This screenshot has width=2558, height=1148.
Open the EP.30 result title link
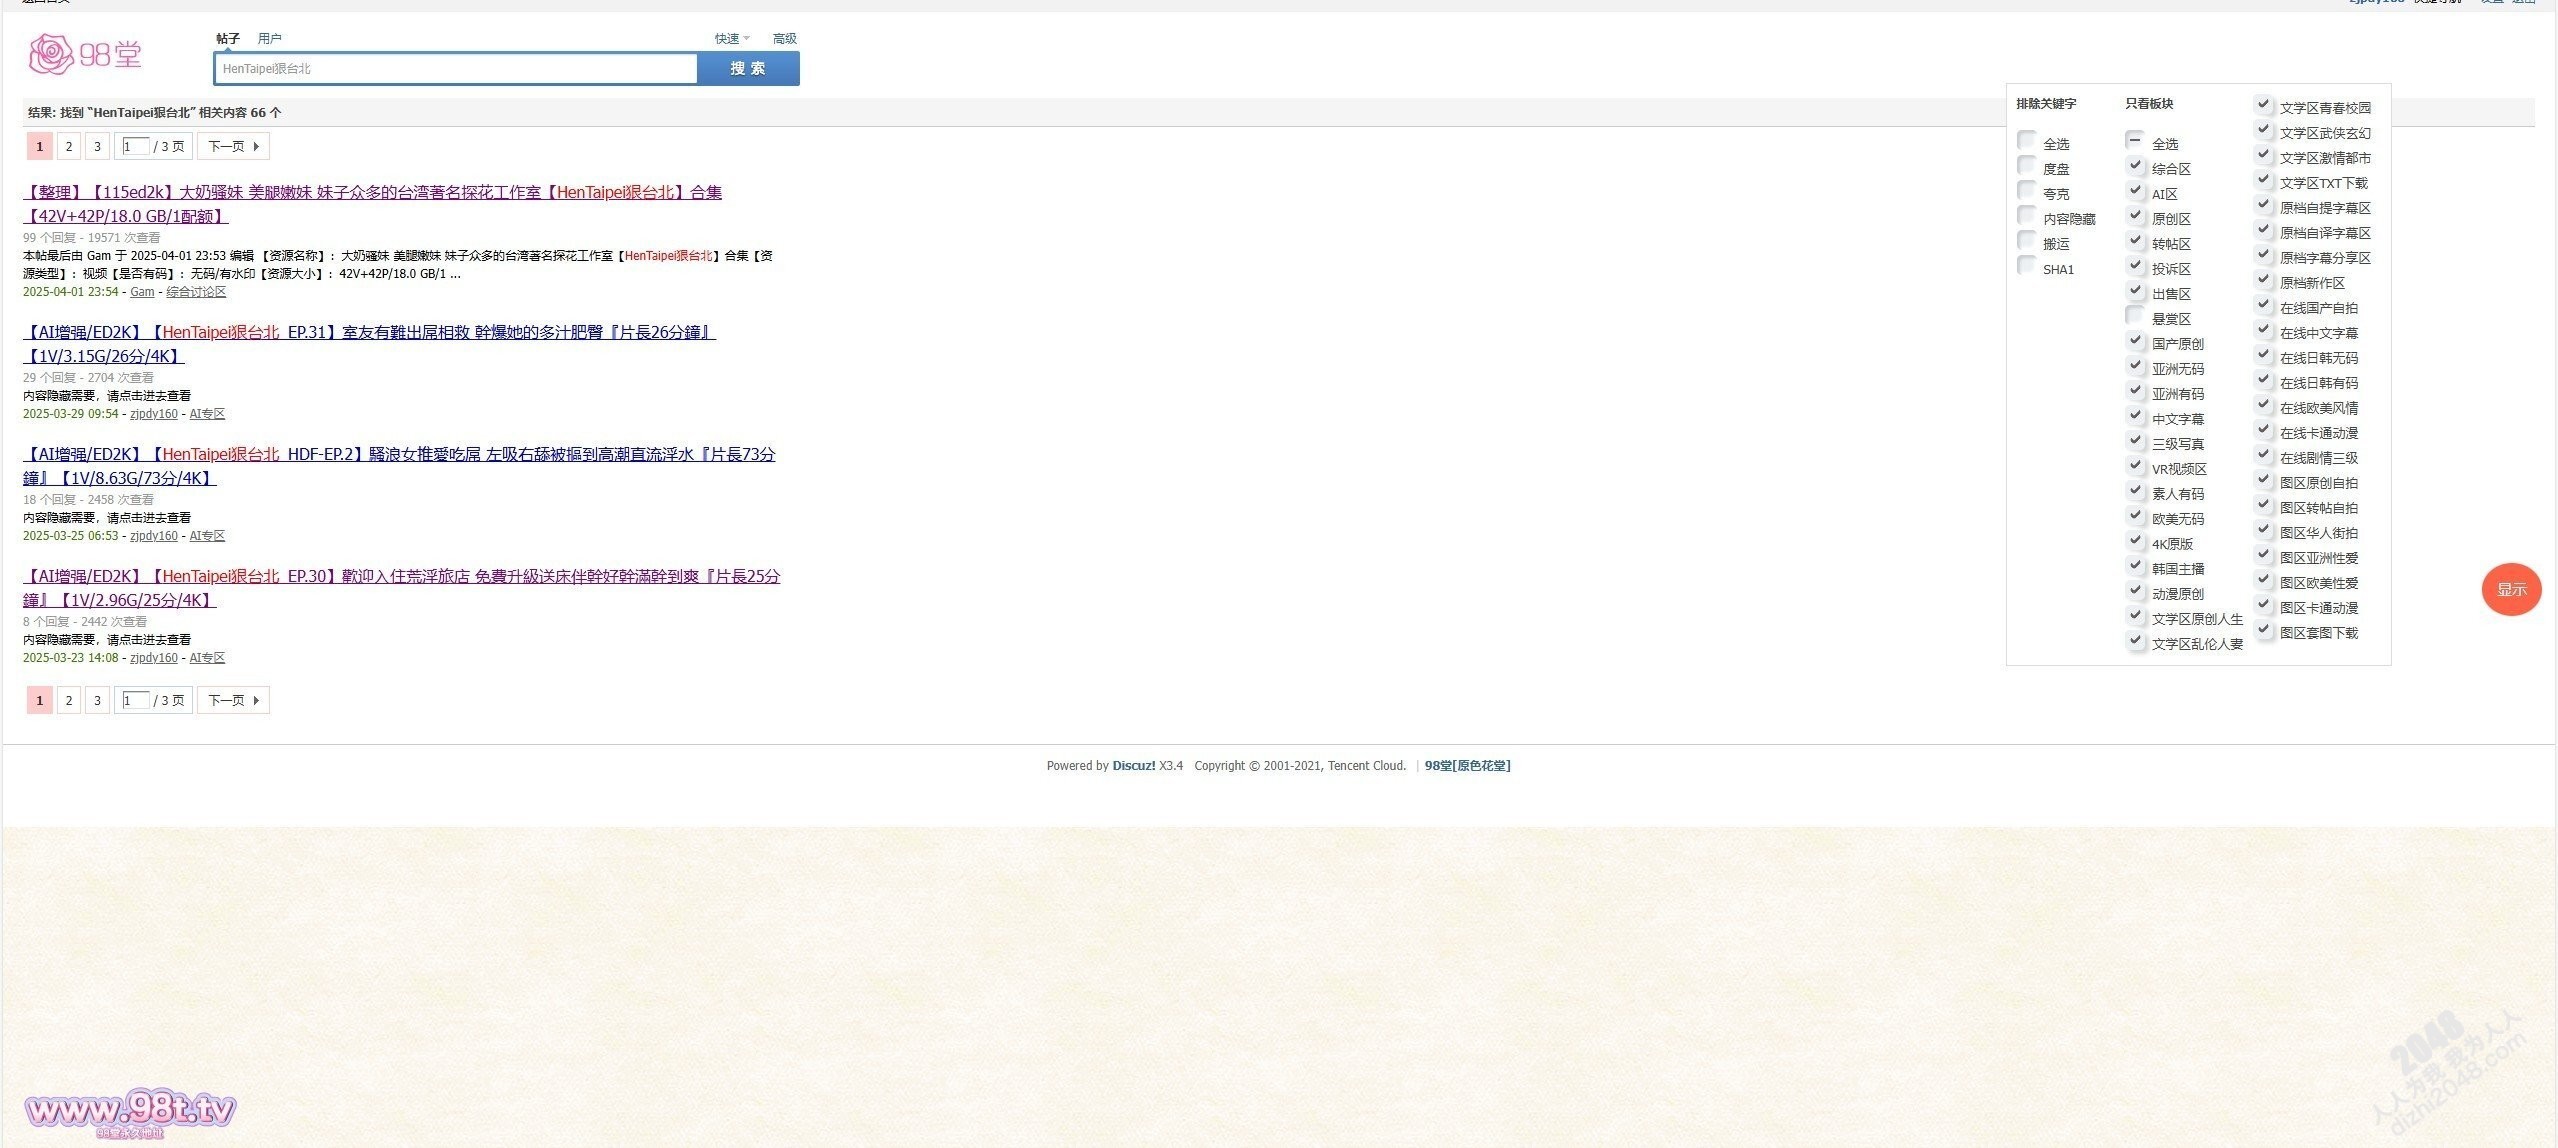pyautogui.click(x=401, y=588)
